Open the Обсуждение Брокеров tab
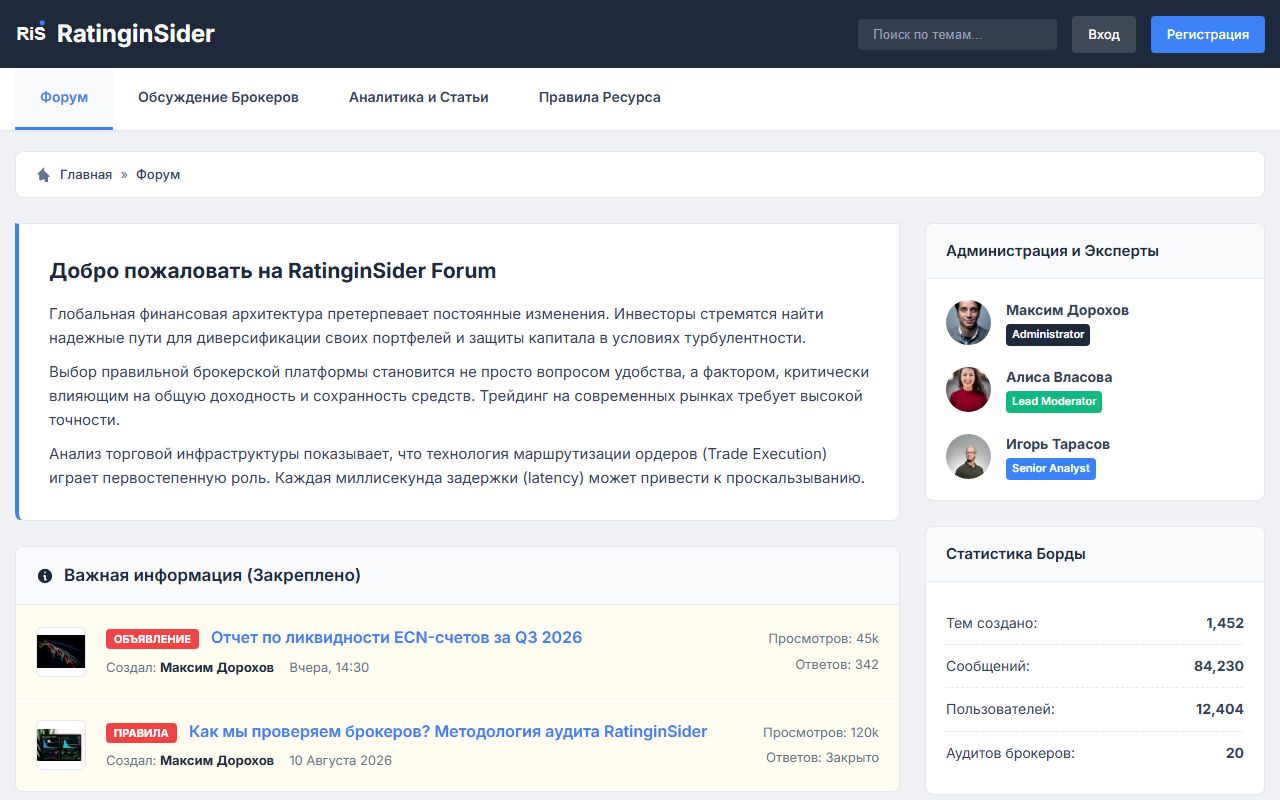 (218, 98)
